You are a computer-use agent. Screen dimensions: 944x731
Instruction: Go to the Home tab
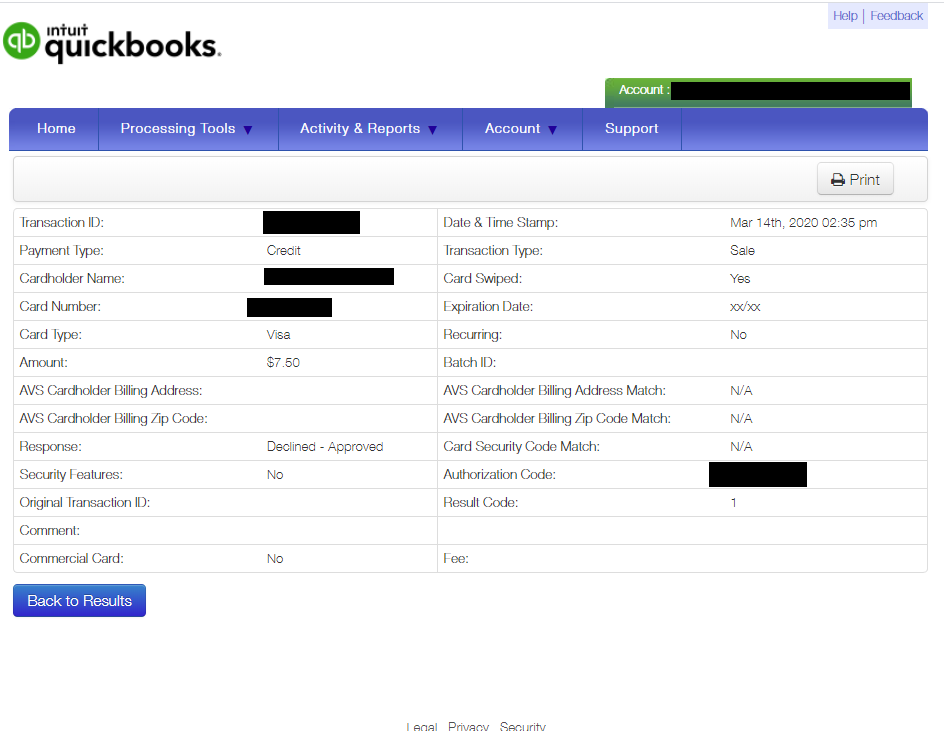(x=56, y=128)
